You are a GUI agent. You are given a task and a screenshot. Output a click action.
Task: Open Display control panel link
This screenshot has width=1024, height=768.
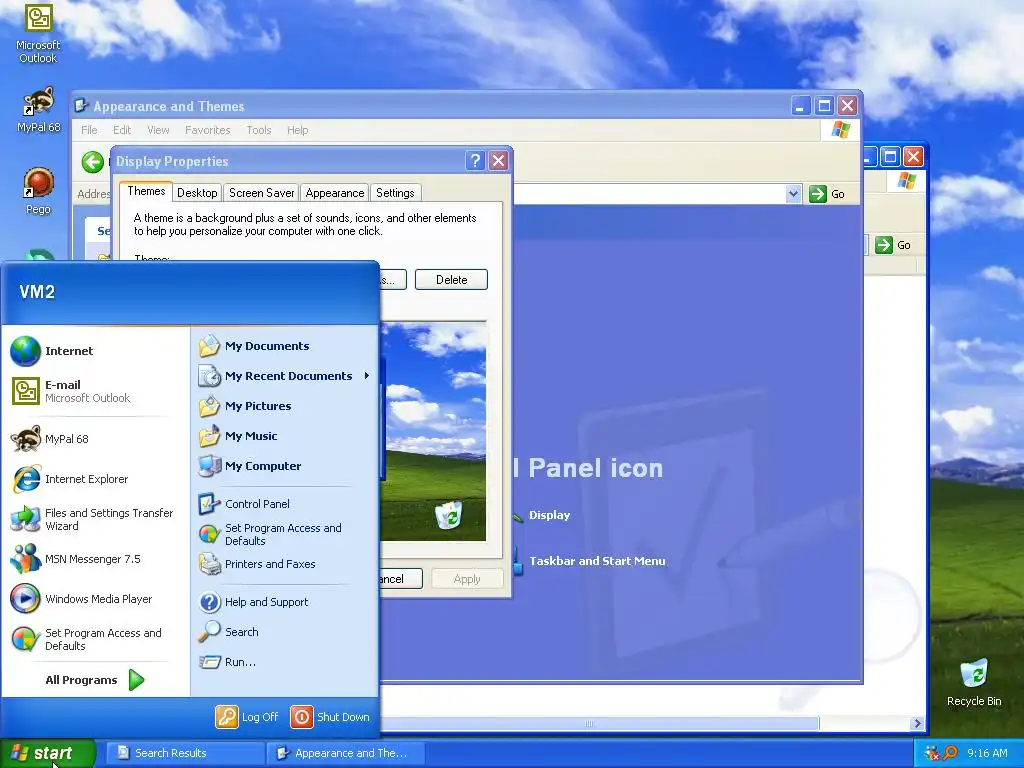[x=549, y=515]
